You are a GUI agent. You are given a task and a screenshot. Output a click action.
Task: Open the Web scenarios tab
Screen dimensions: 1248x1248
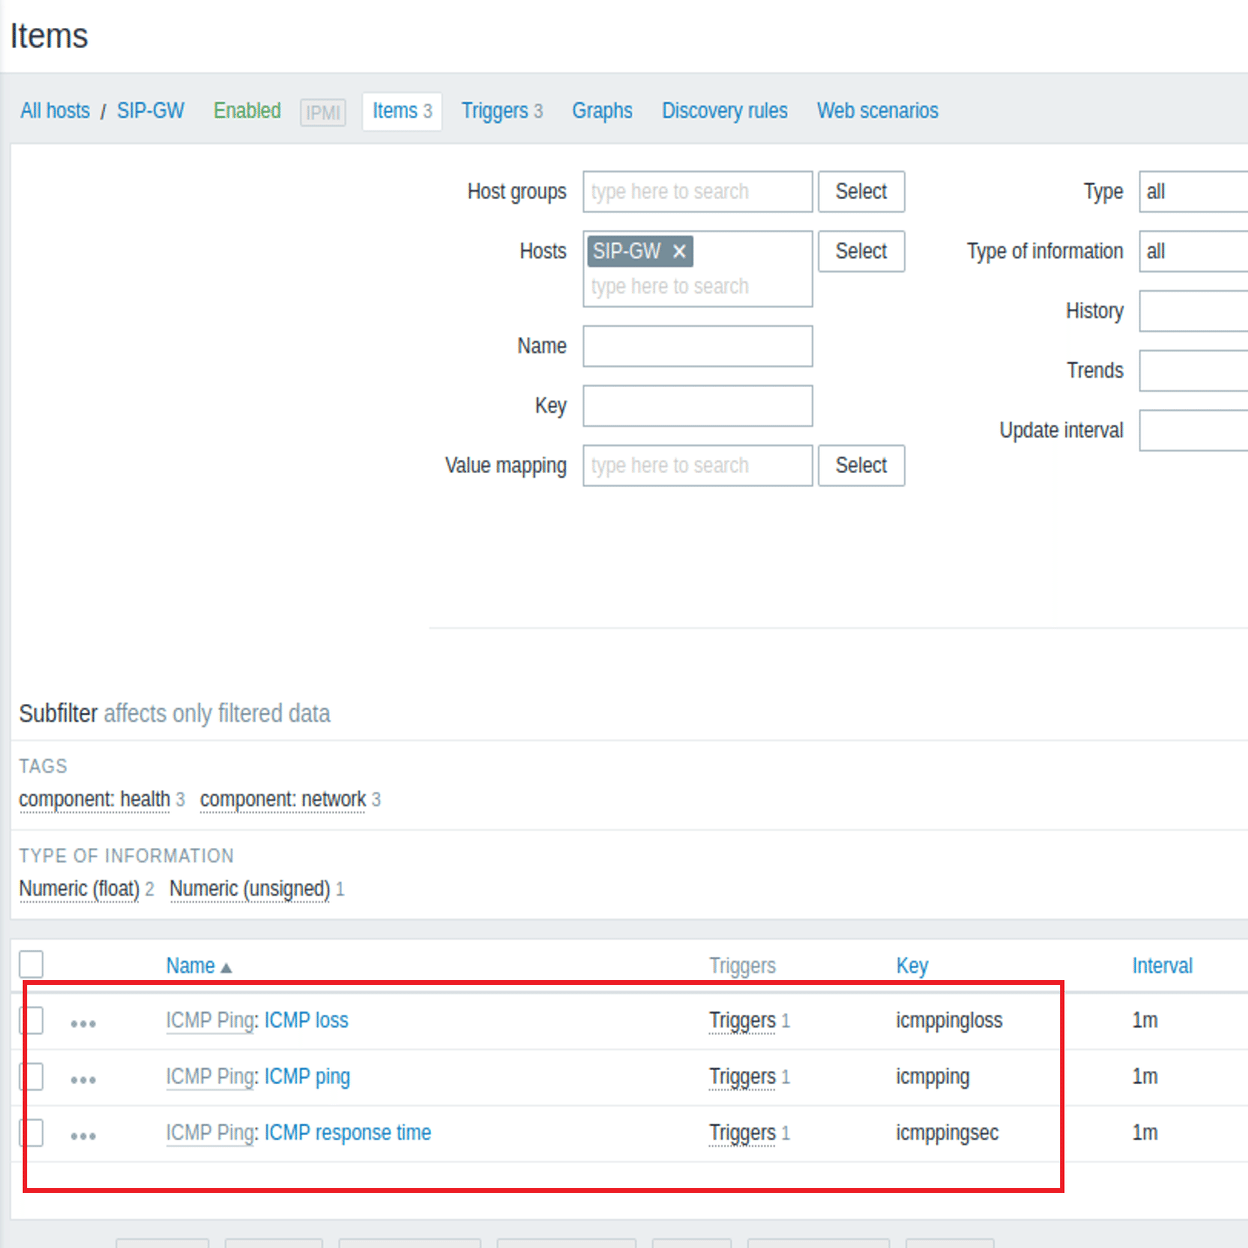(x=877, y=110)
